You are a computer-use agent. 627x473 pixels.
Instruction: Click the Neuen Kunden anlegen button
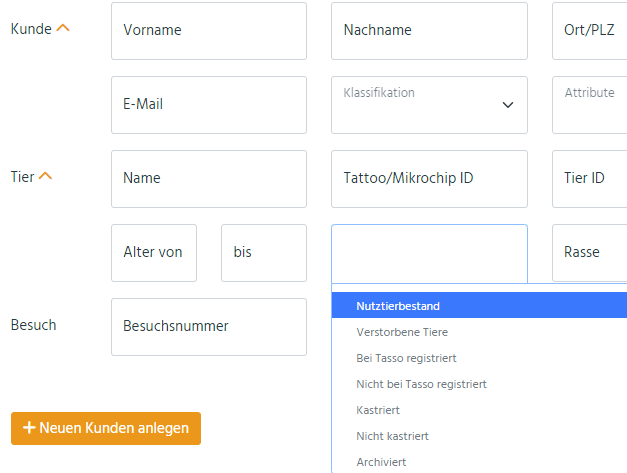(x=106, y=428)
